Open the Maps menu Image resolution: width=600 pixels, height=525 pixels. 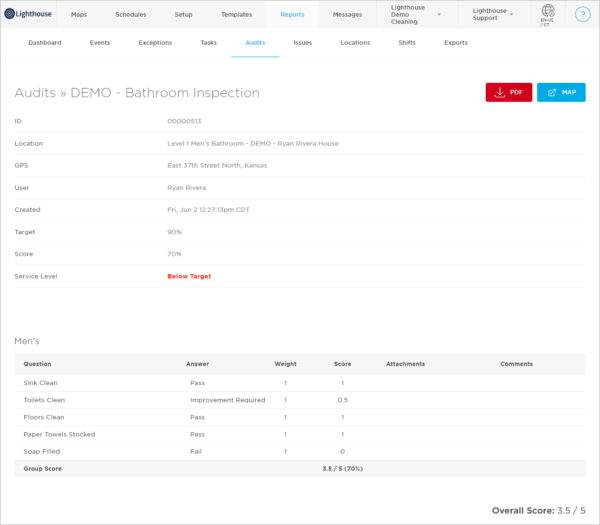[x=79, y=15]
